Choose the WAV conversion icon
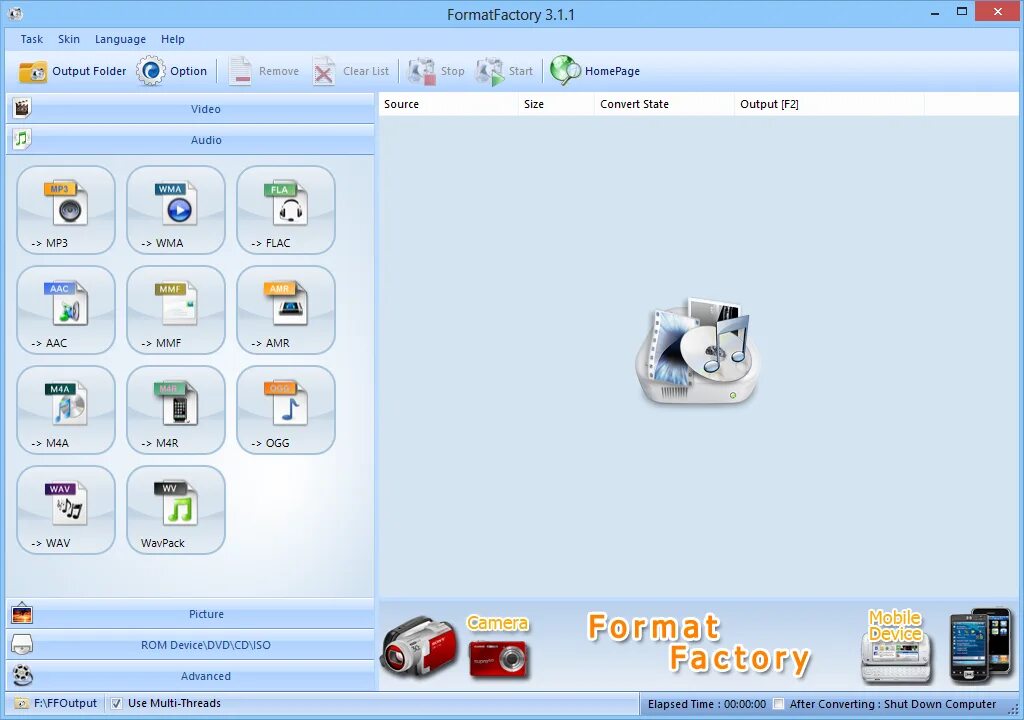The width and height of the screenshot is (1024, 720). tap(66, 510)
